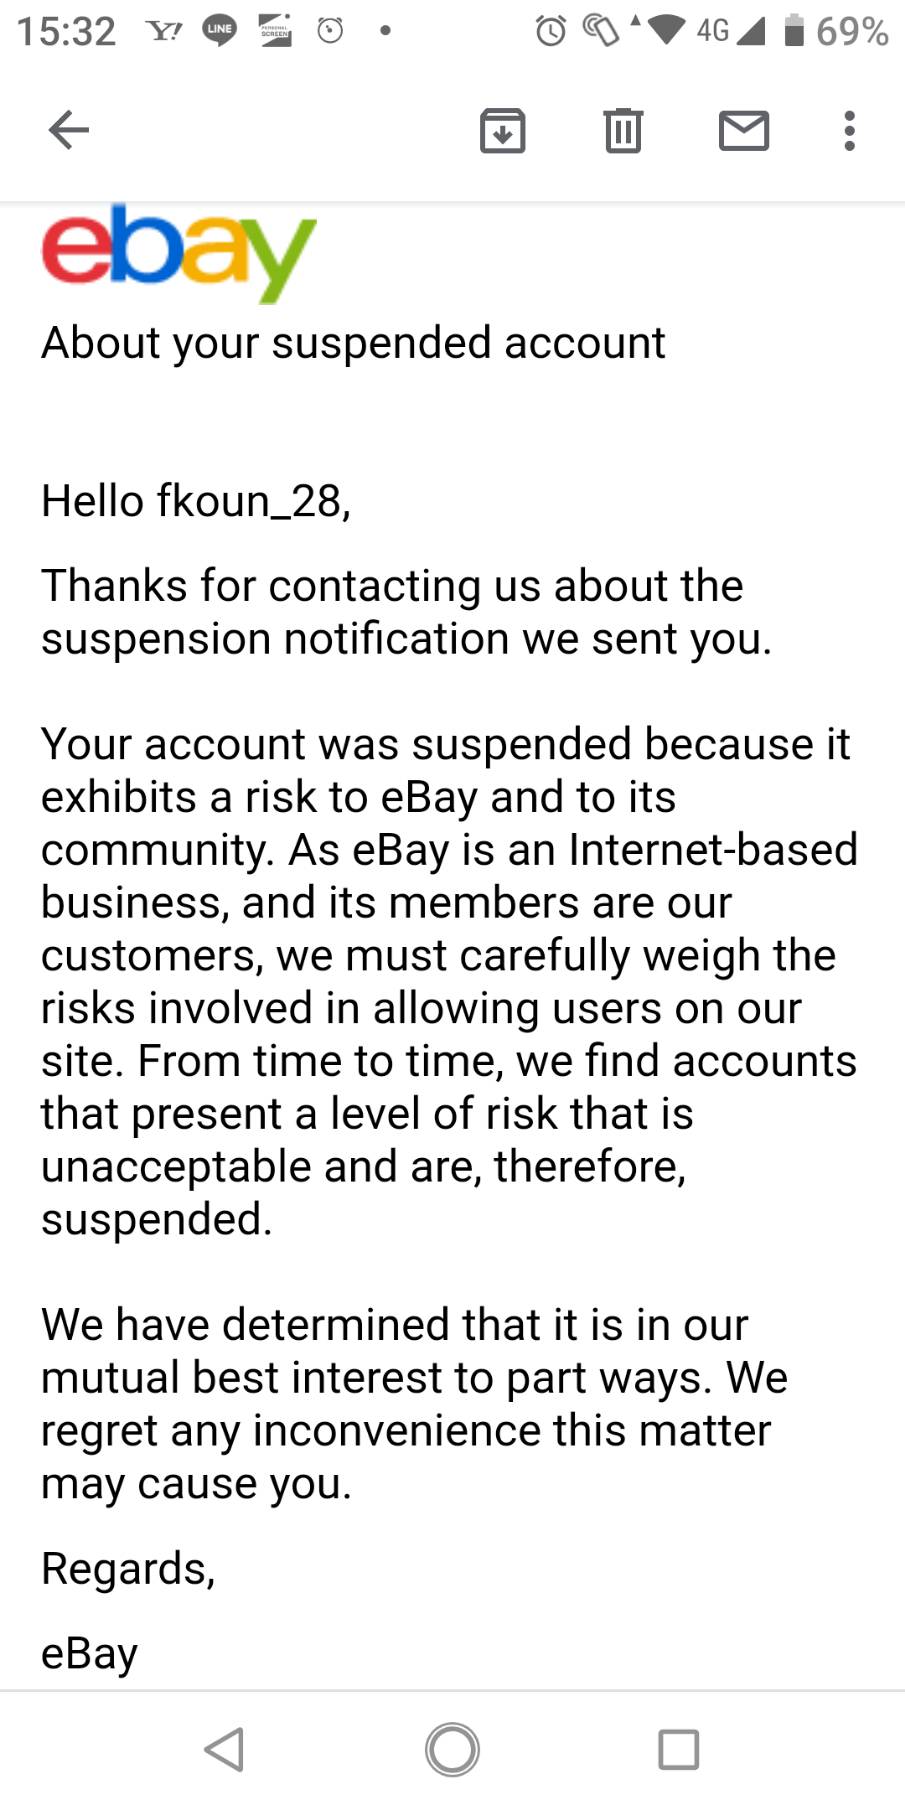Archive this email with the archive icon
This screenshot has height=1810, width=905.
pos(502,130)
